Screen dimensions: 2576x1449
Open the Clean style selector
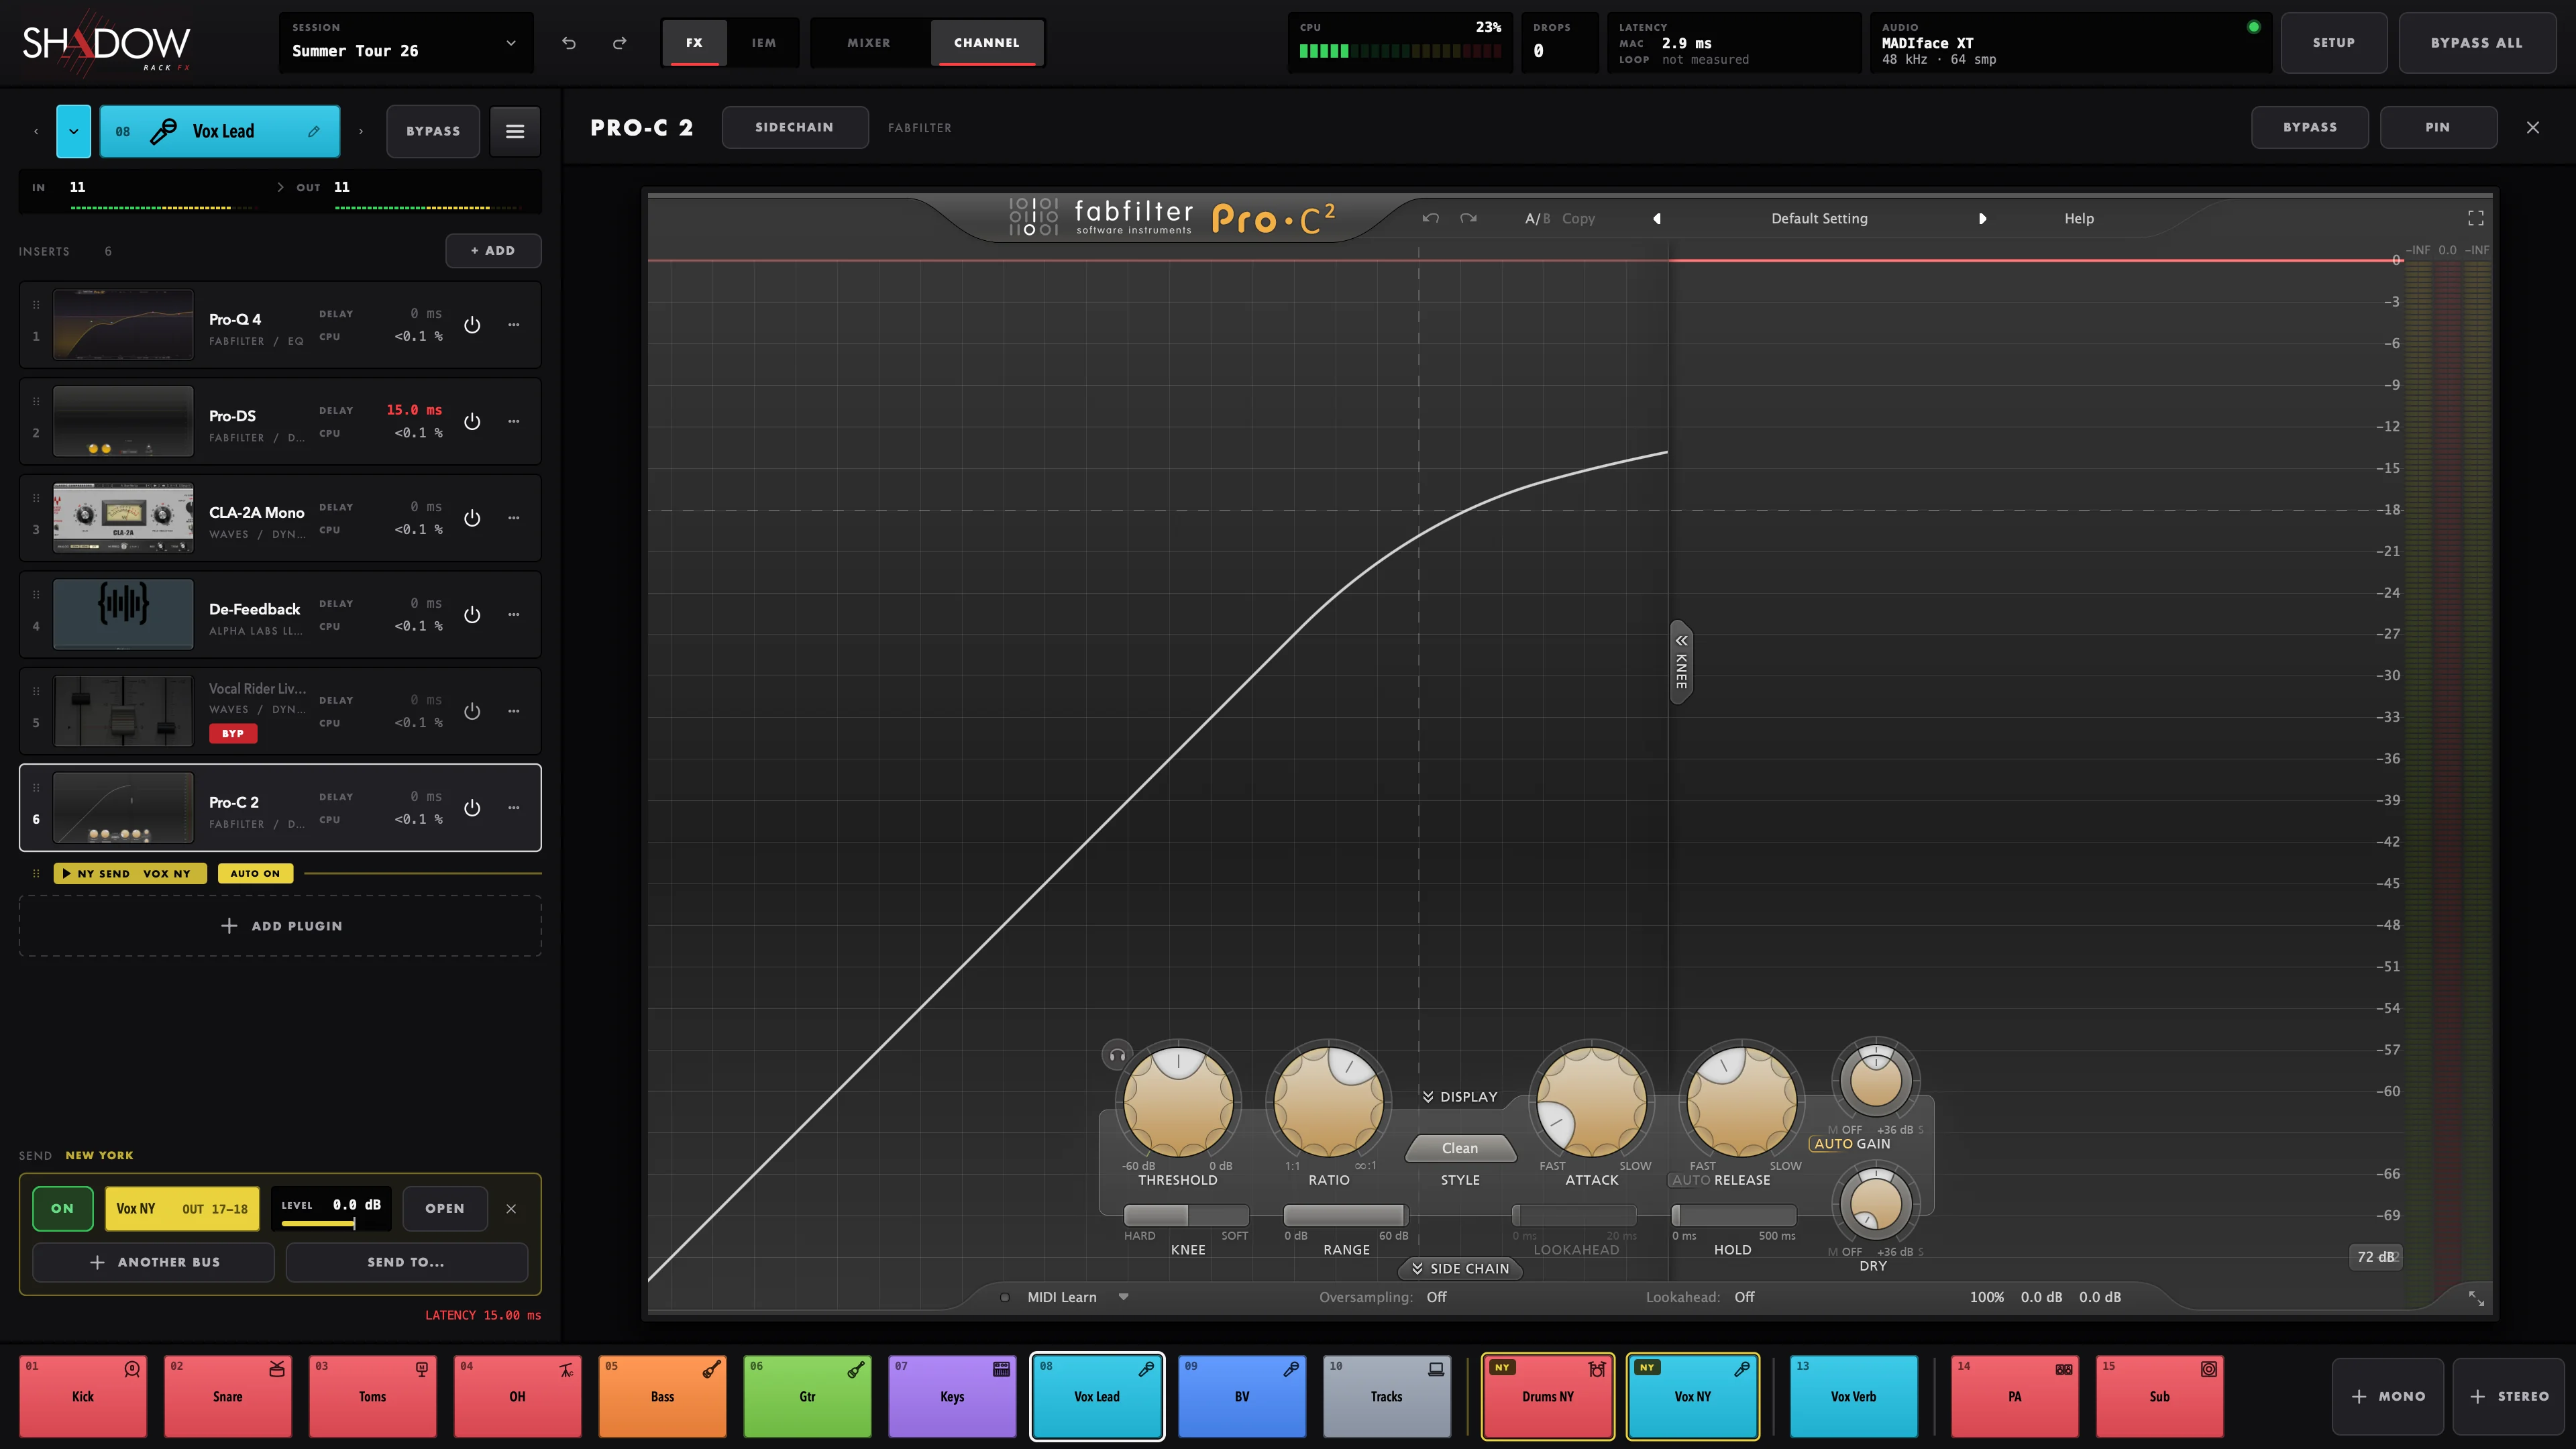pyautogui.click(x=1460, y=1148)
